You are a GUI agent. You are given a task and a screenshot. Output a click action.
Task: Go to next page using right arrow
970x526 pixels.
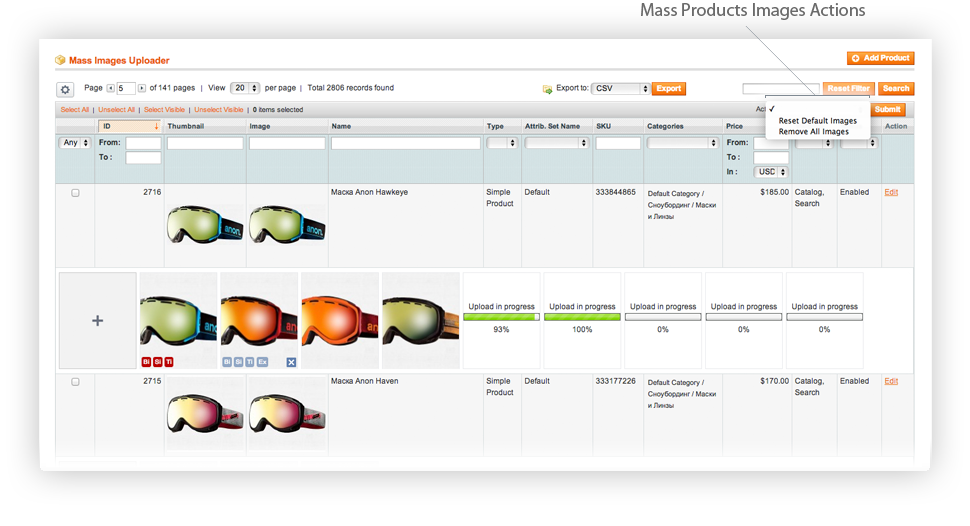(142, 89)
